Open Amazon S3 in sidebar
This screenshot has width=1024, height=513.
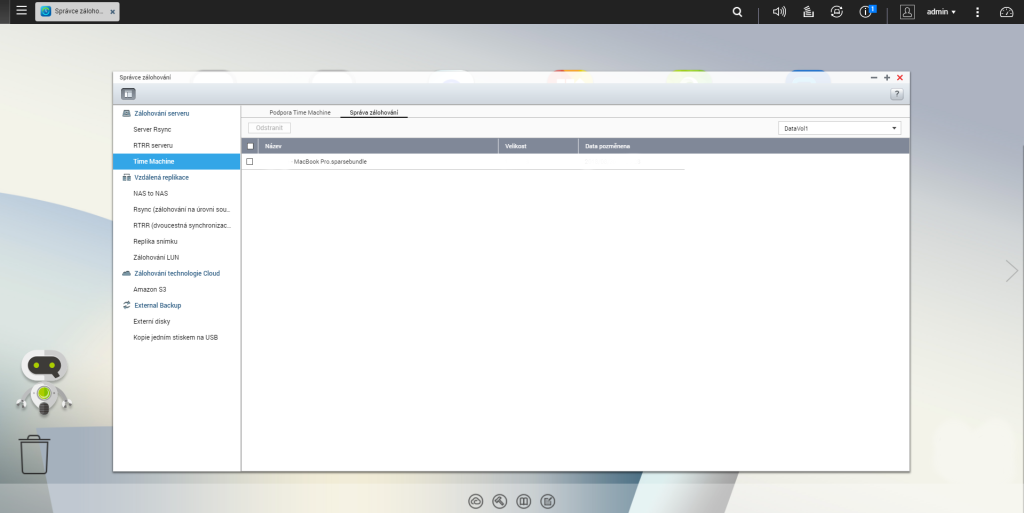pyautogui.click(x=150, y=289)
